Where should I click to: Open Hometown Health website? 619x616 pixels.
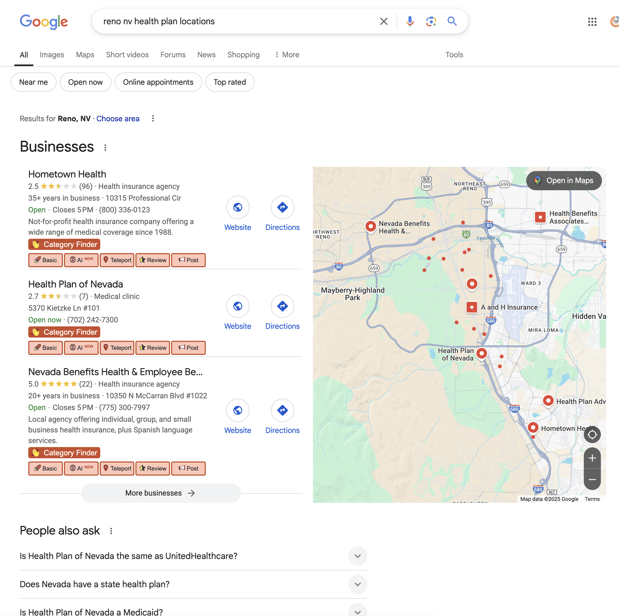point(238,214)
